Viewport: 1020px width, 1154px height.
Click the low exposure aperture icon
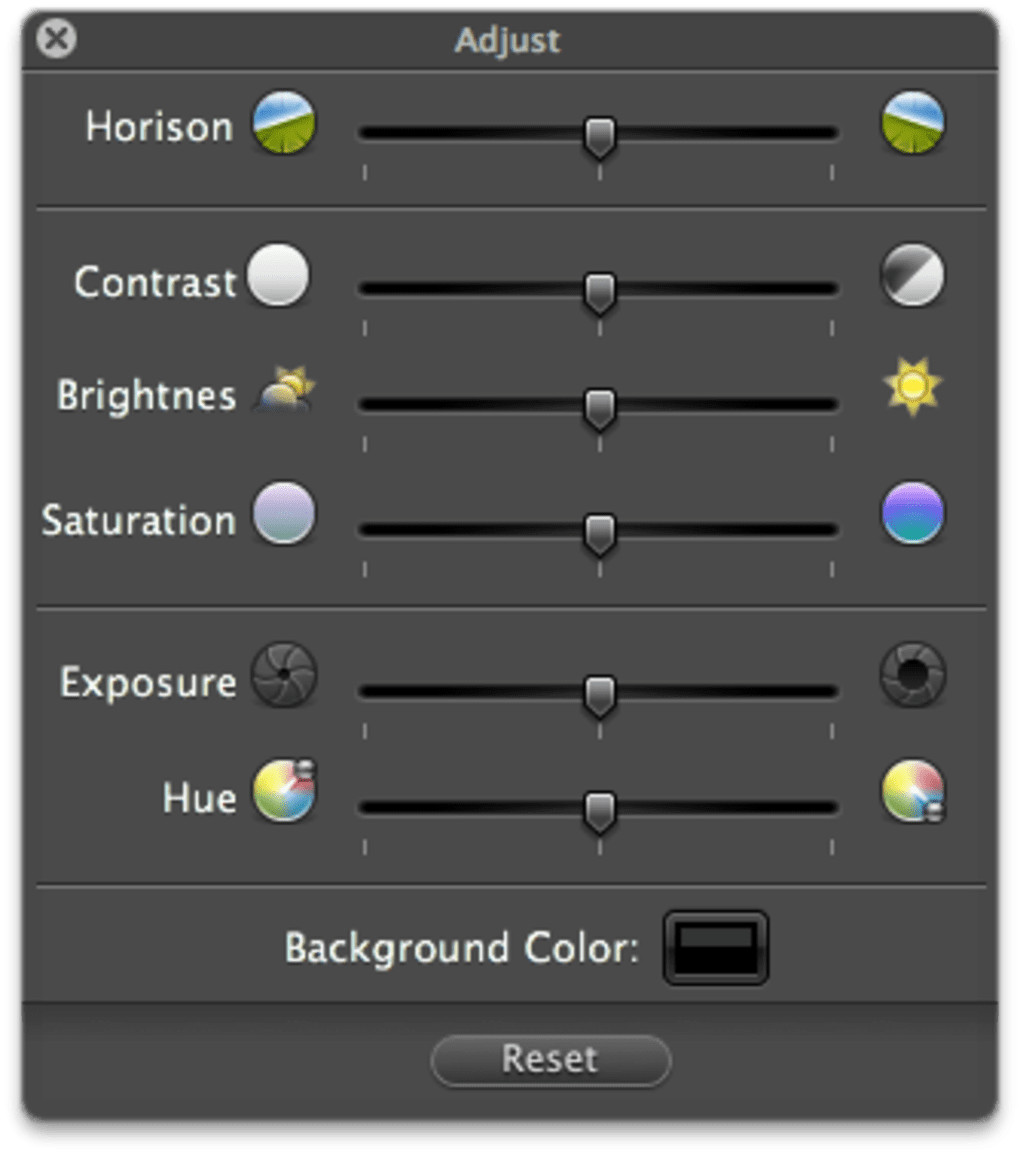click(x=284, y=675)
